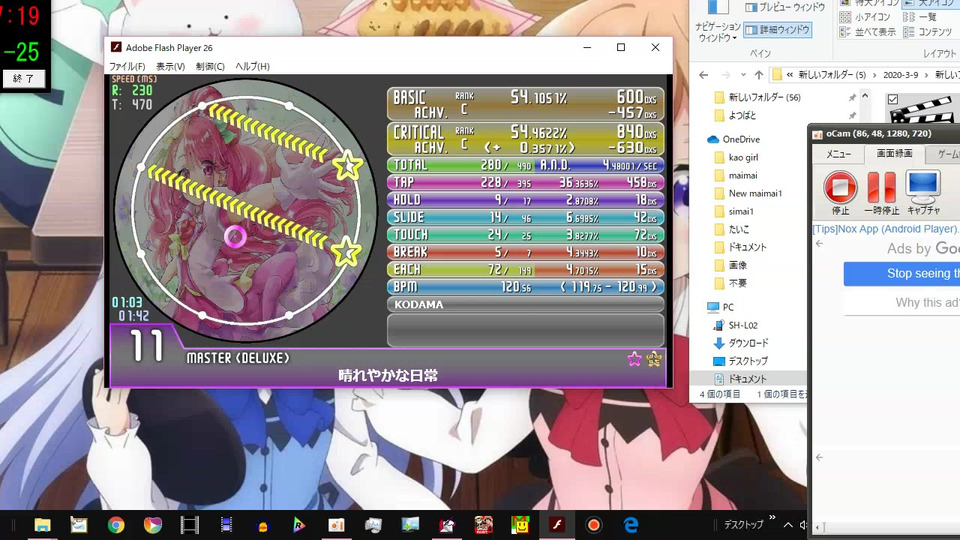Select 一覧 layout option in Explorer ribbon
Screen dimensions: 960x540
coord(920,17)
